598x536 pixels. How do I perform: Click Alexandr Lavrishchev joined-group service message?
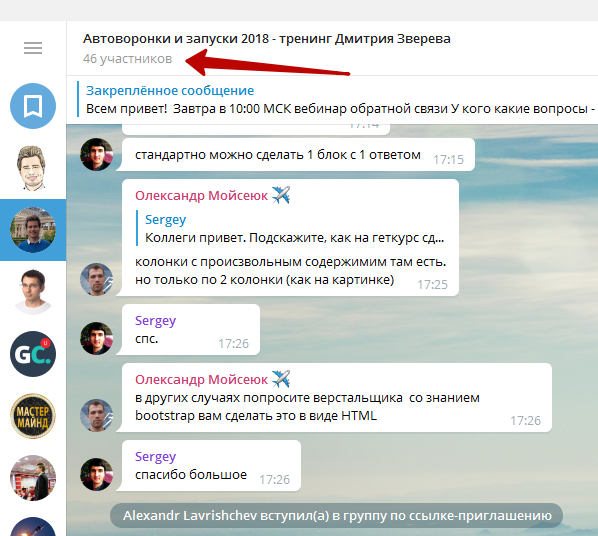coord(337,516)
